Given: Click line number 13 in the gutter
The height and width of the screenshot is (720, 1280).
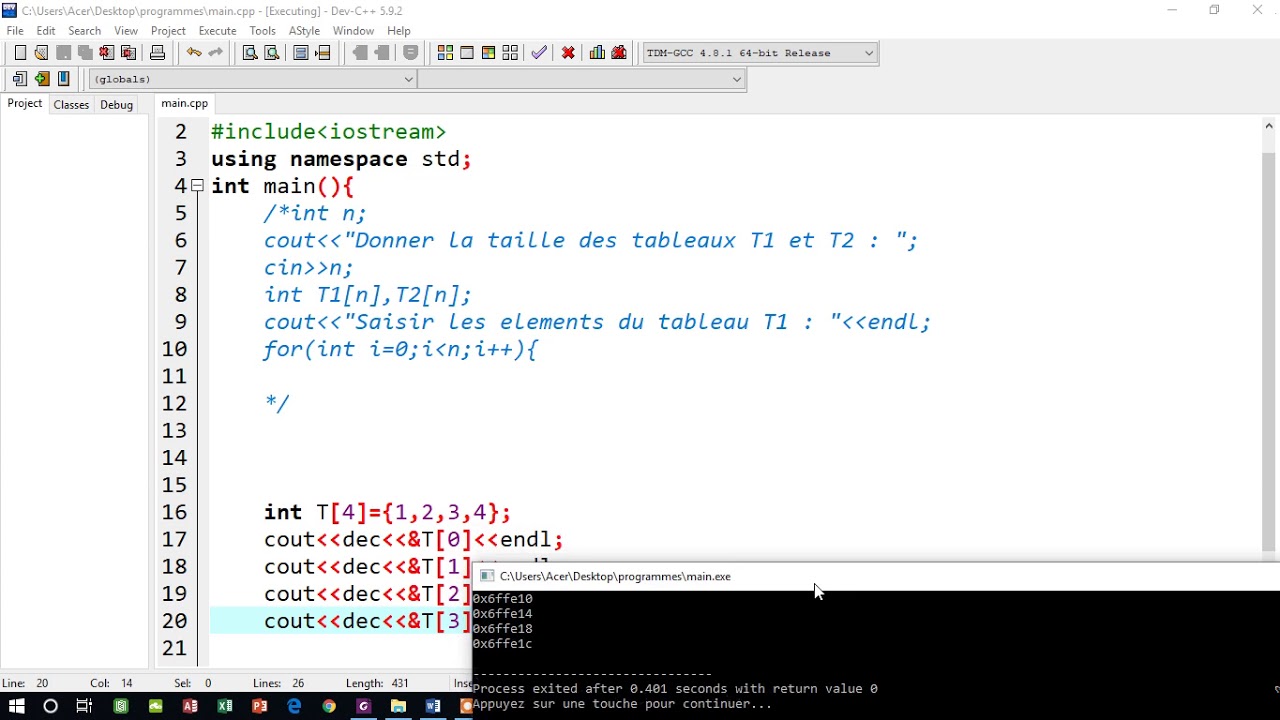Looking at the screenshot, I should coord(174,431).
